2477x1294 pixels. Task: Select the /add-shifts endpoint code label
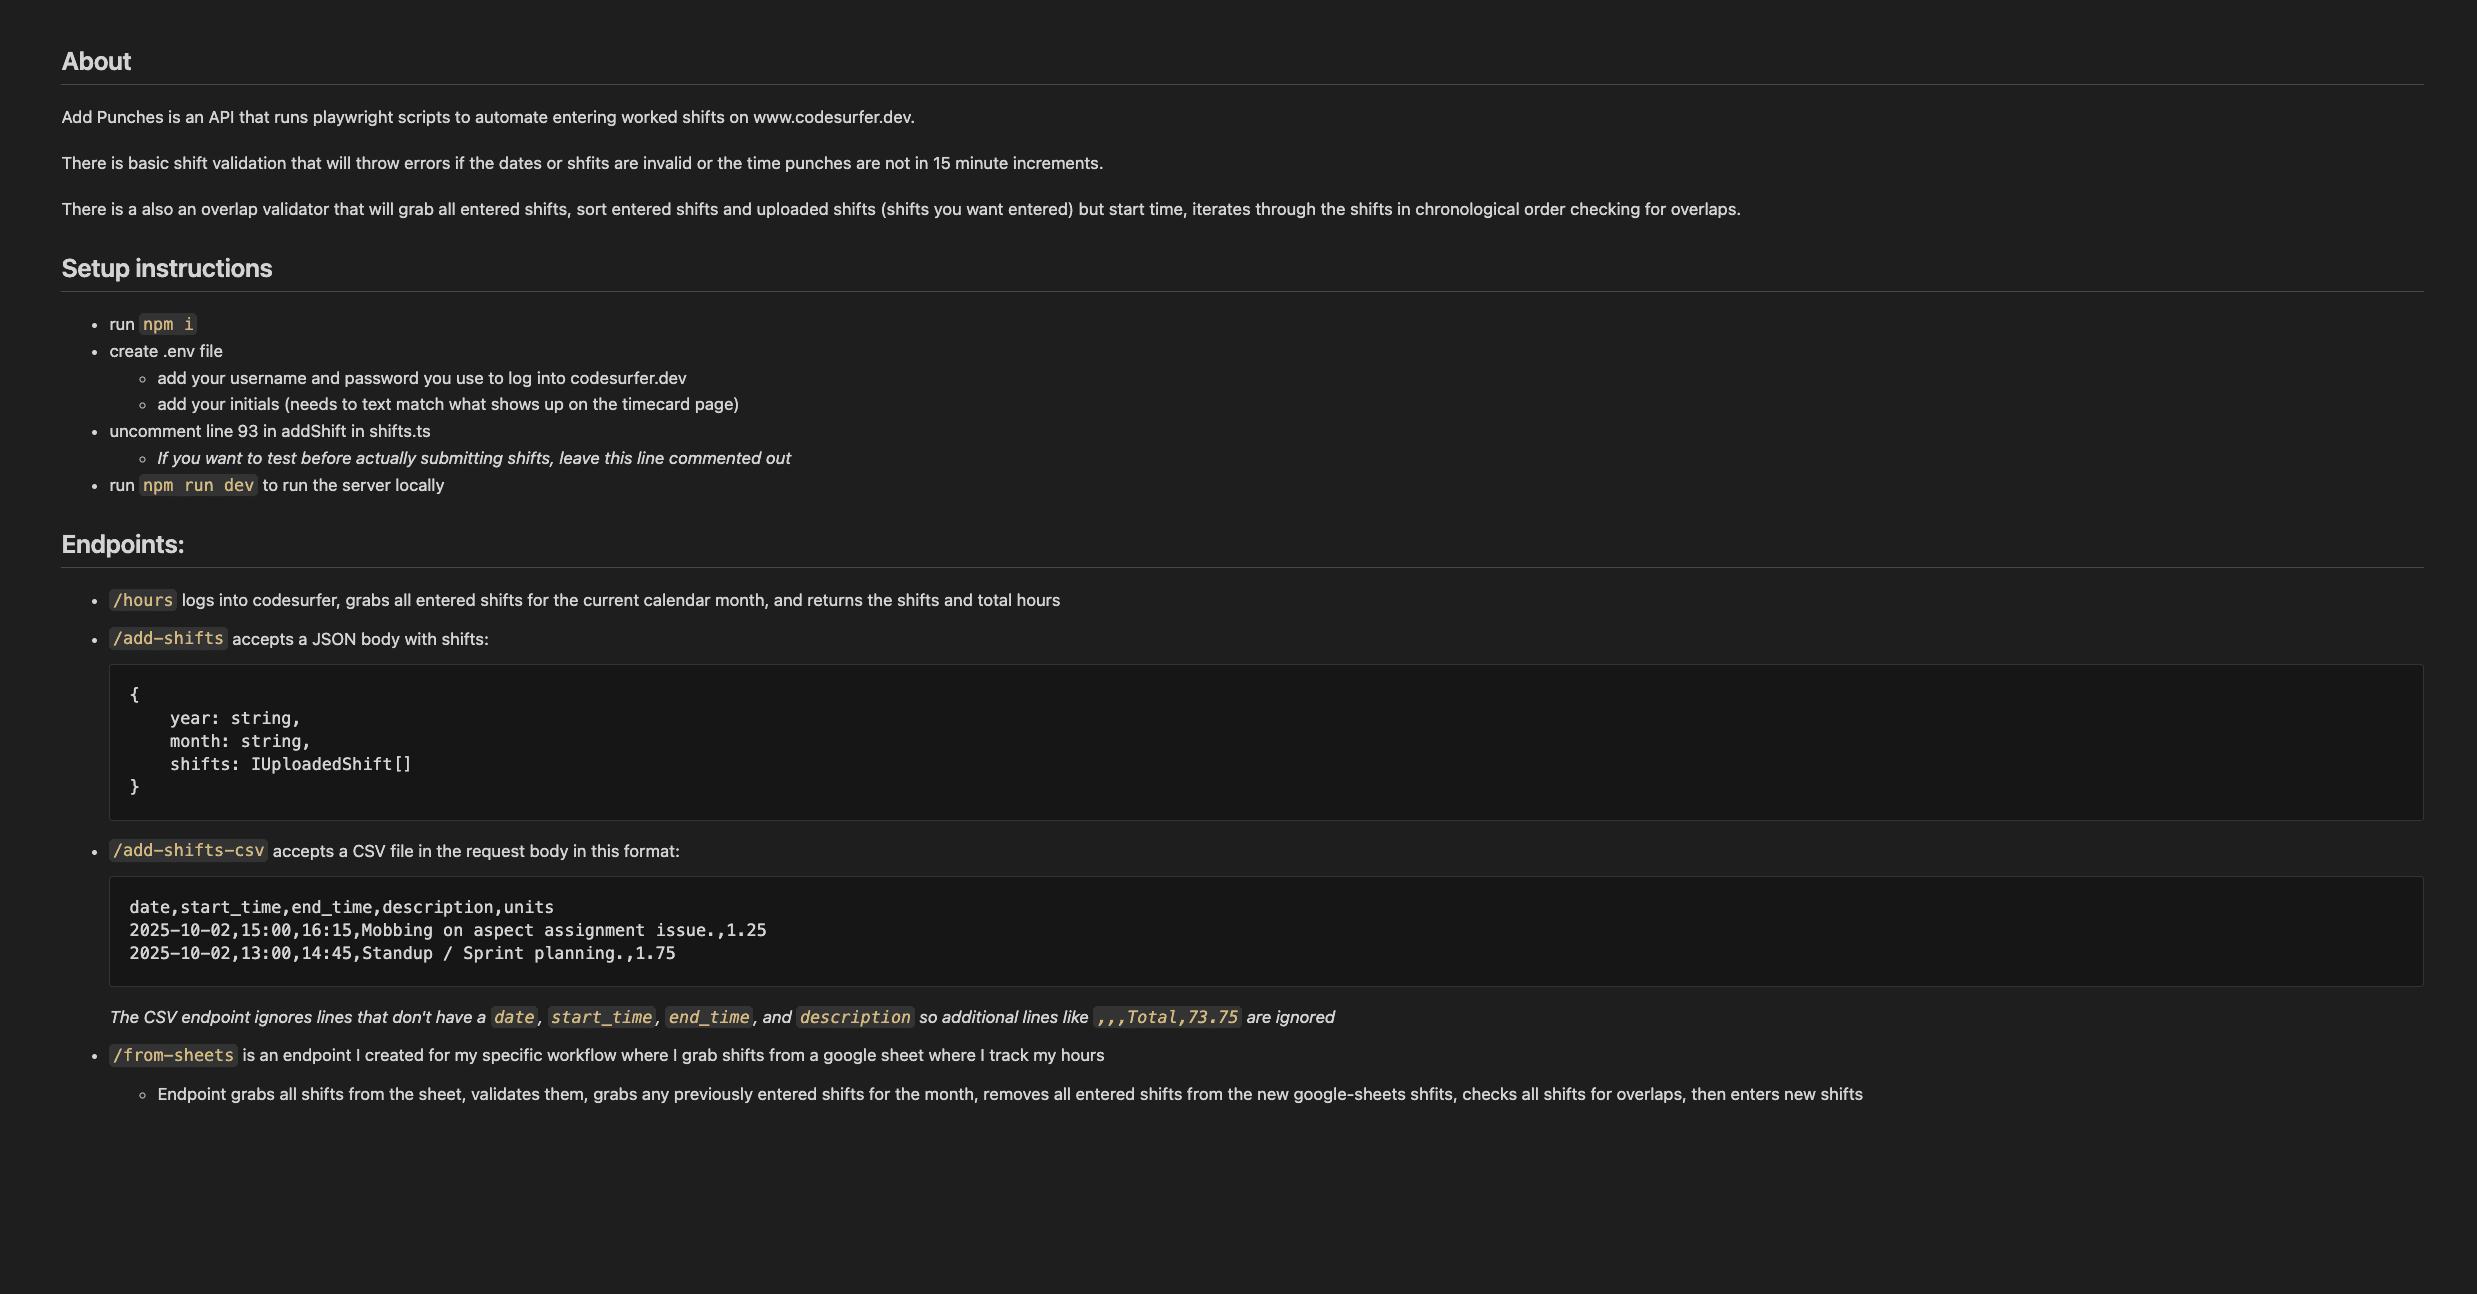[168, 638]
